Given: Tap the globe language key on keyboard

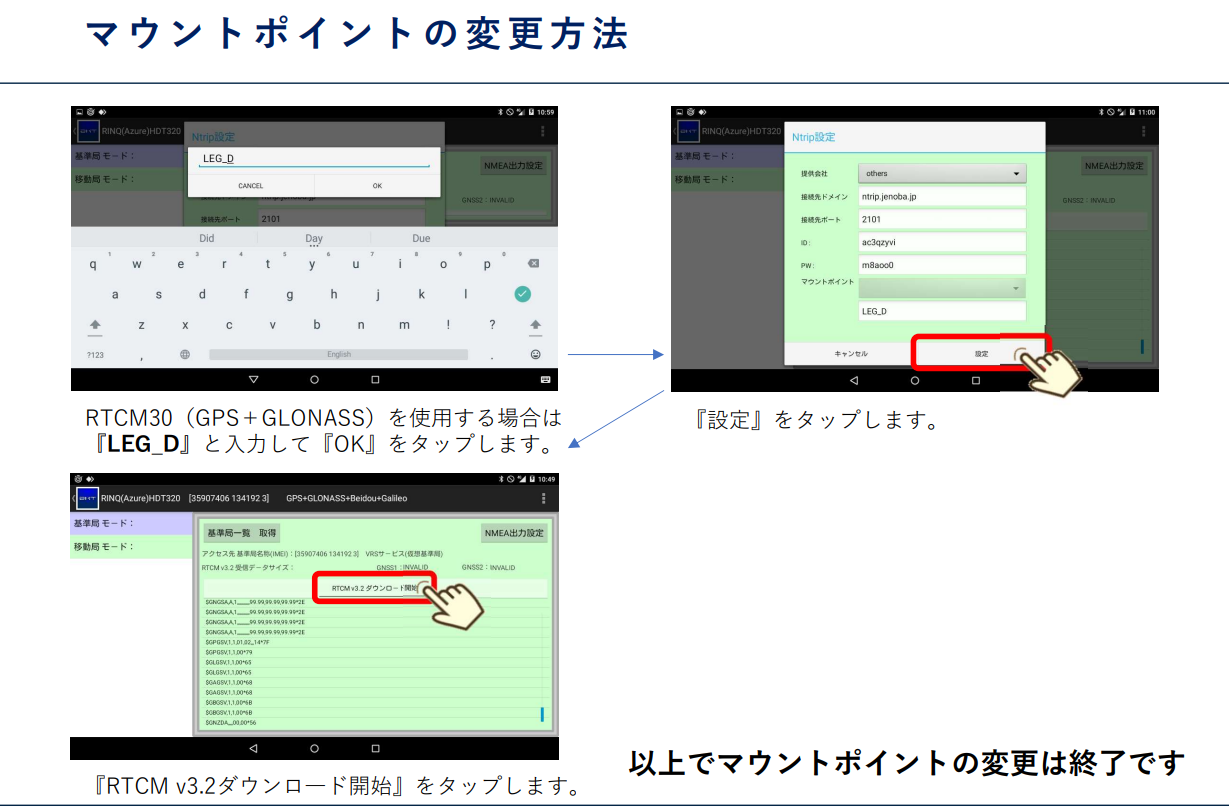Looking at the screenshot, I should point(185,354).
